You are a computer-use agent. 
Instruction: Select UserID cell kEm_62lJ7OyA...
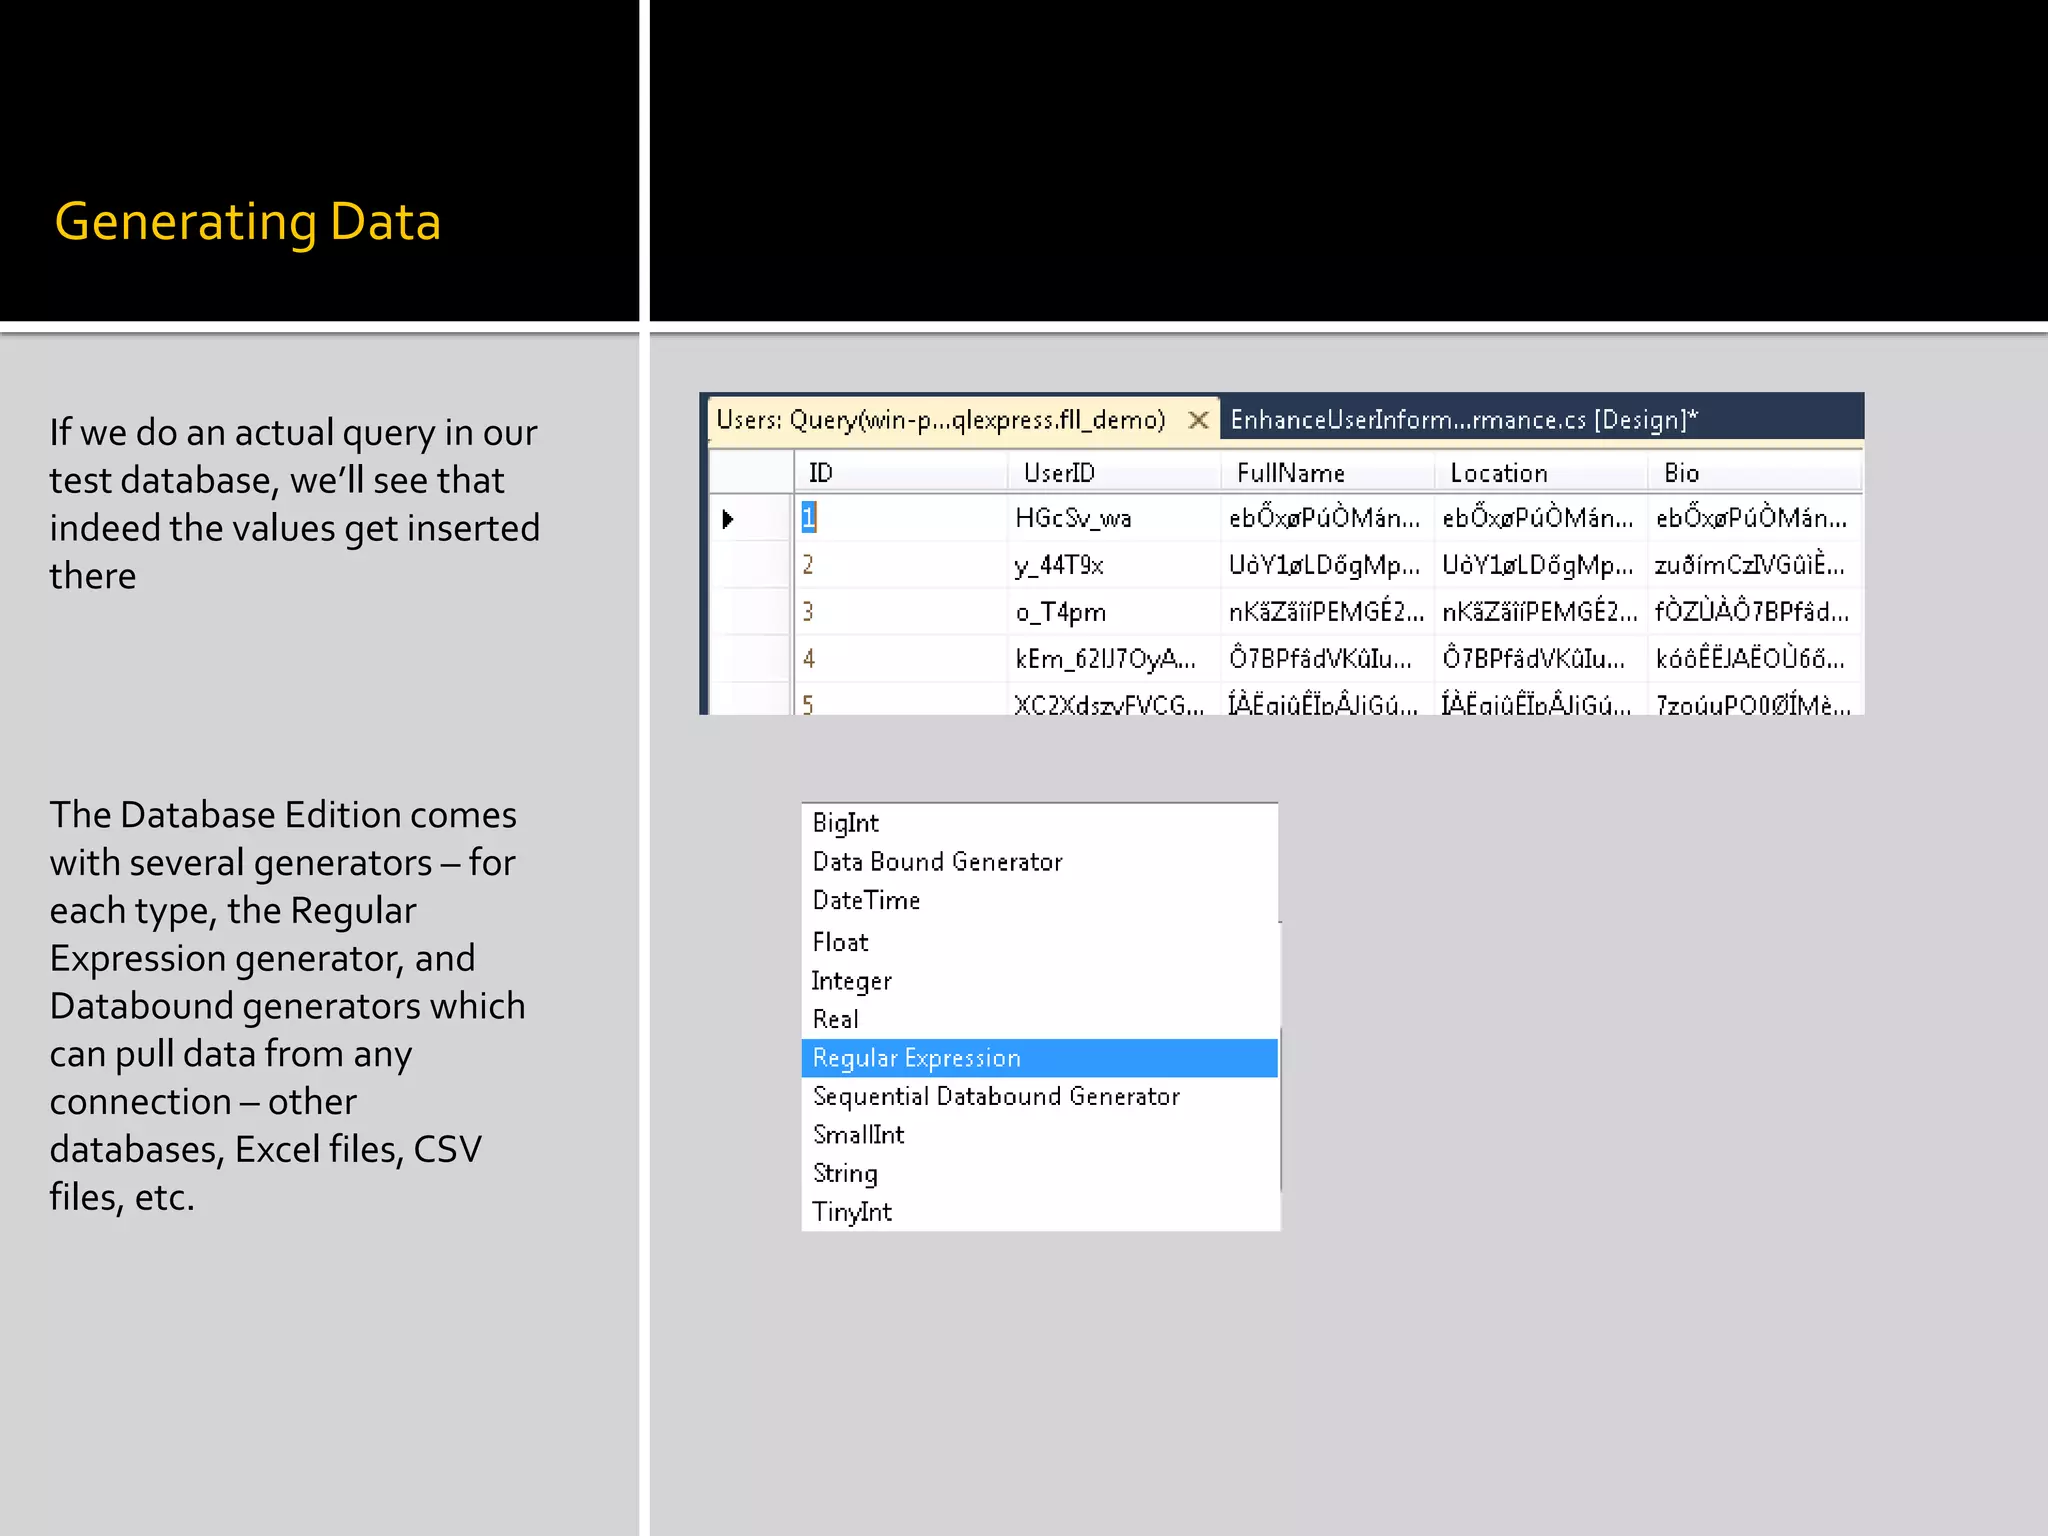click(x=1115, y=659)
